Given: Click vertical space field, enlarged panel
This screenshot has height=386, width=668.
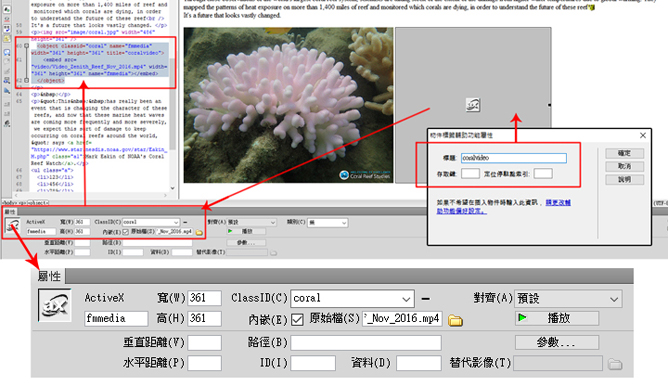Looking at the screenshot, I should click(204, 343).
